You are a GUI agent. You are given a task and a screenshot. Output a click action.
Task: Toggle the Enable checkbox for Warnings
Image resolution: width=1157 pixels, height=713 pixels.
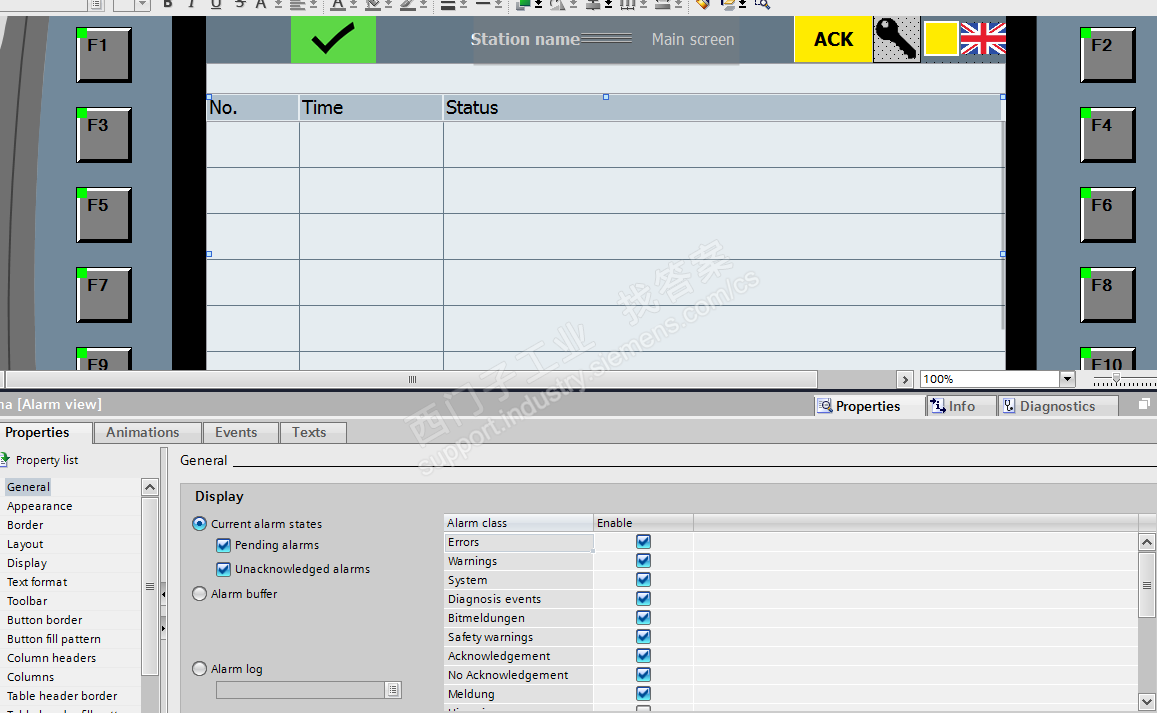(x=643, y=560)
